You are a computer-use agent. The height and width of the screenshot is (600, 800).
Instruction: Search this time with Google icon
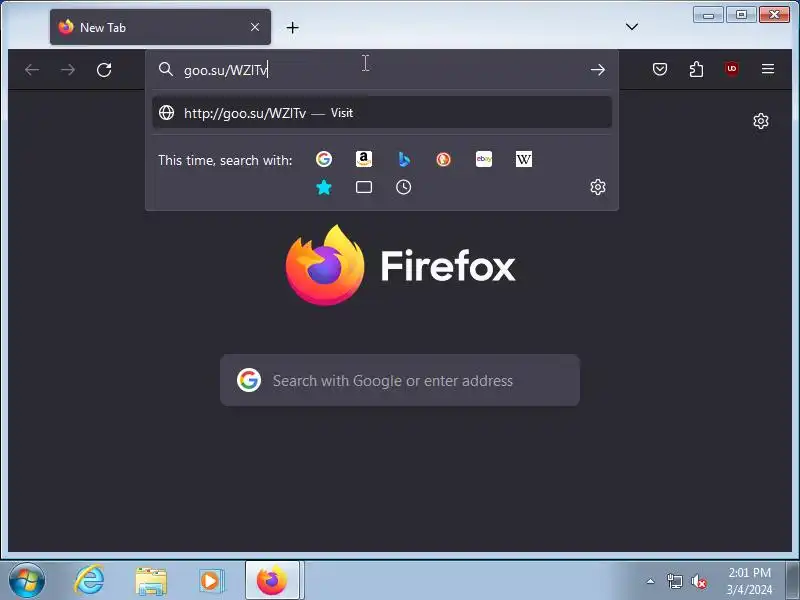[323, 159]
